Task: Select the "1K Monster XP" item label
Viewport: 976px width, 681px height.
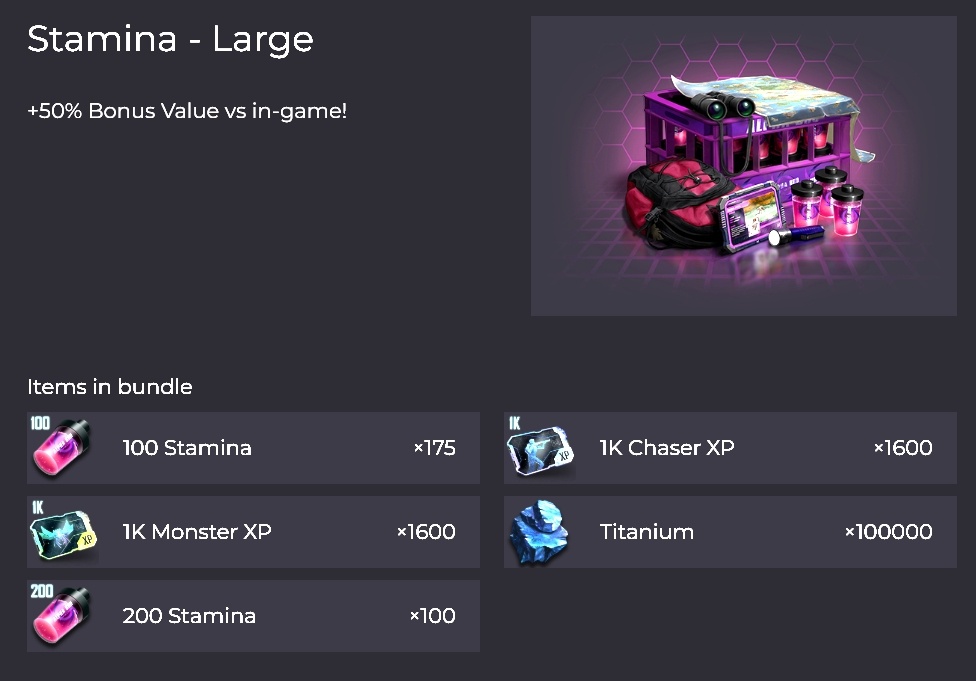Action: point(197,532)
